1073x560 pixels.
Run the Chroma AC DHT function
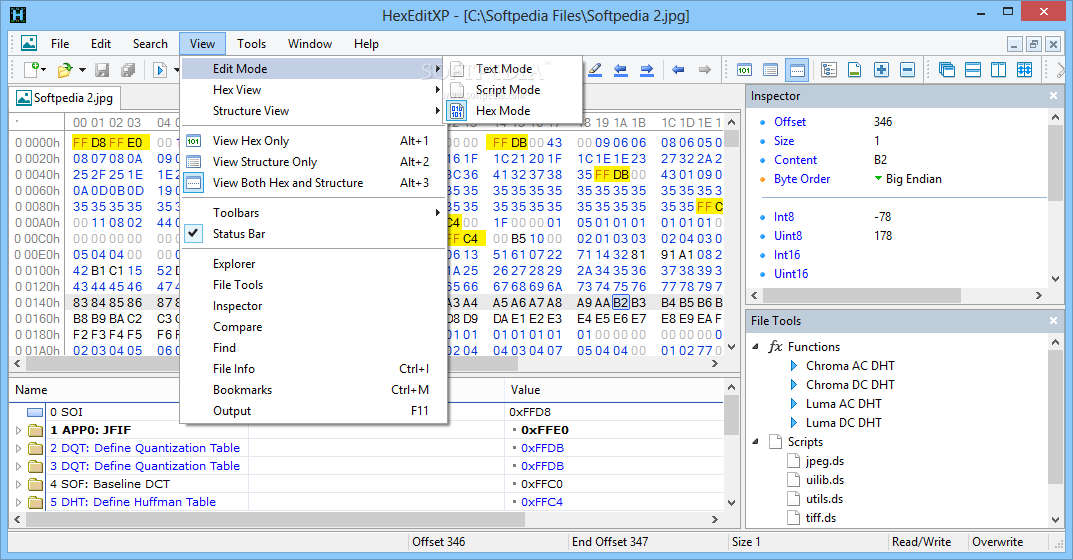pos(850,366)
